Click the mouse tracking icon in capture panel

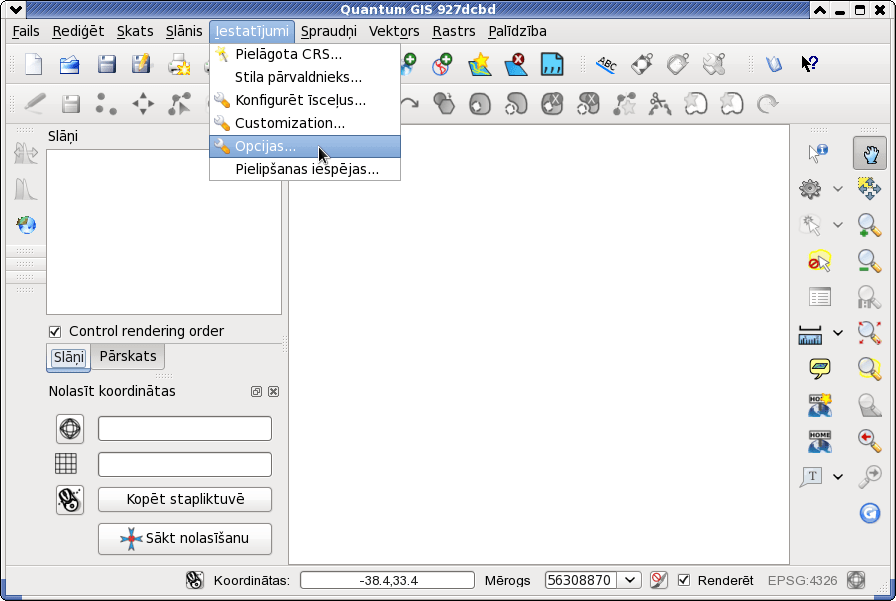(70, 500)
